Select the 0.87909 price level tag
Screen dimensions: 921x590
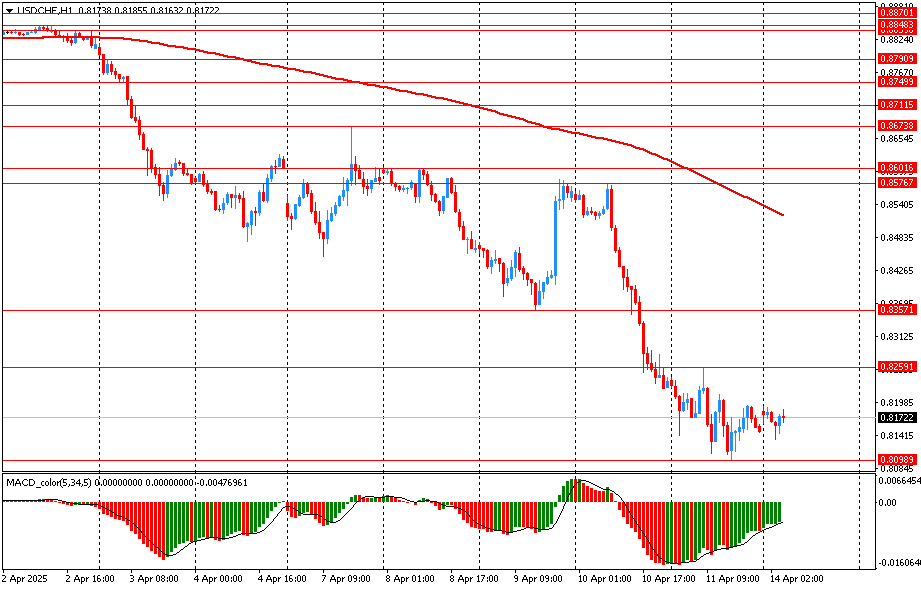(895, 59)
